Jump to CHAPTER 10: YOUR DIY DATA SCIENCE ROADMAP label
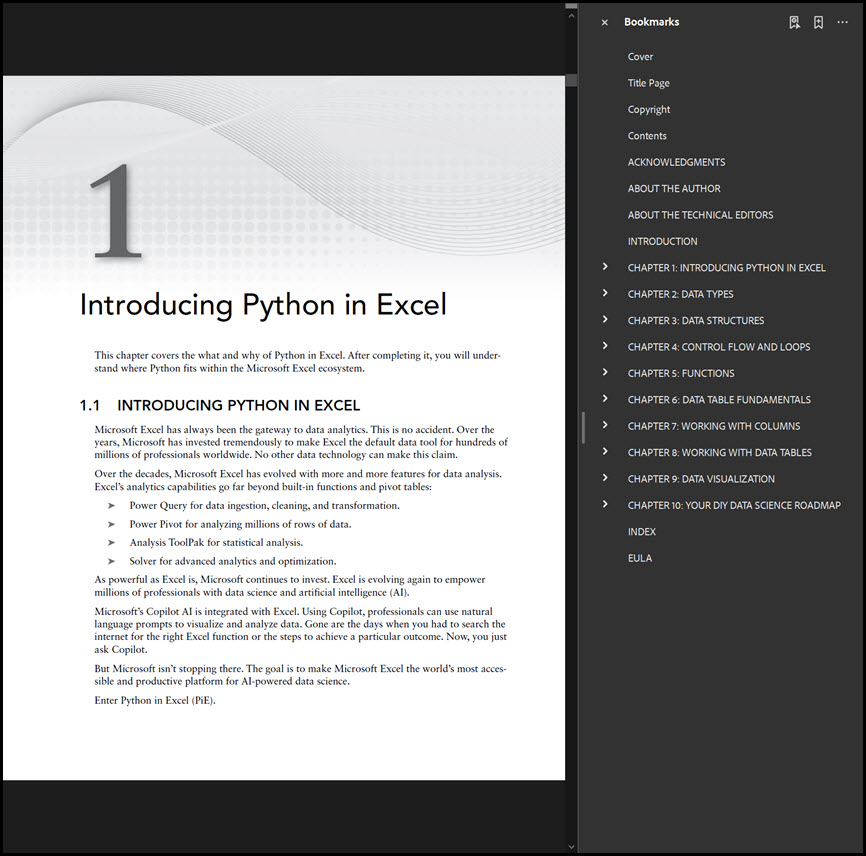The height and width of the screenshot is (856, 866). [734, 506]
